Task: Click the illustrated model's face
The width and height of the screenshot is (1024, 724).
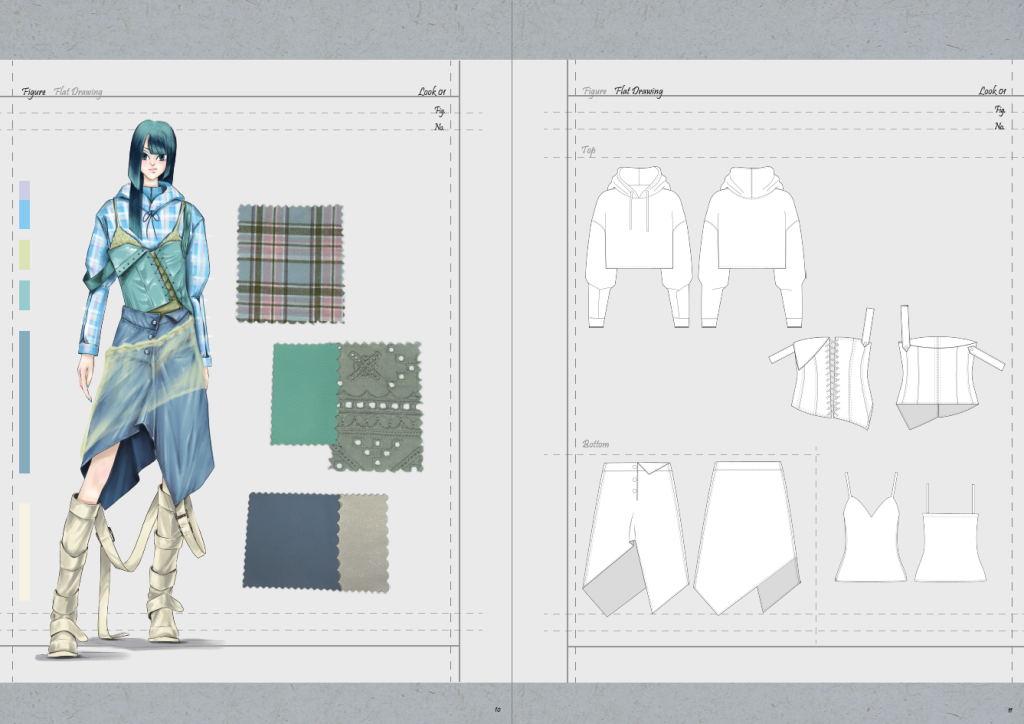Action: coord(151,158)
